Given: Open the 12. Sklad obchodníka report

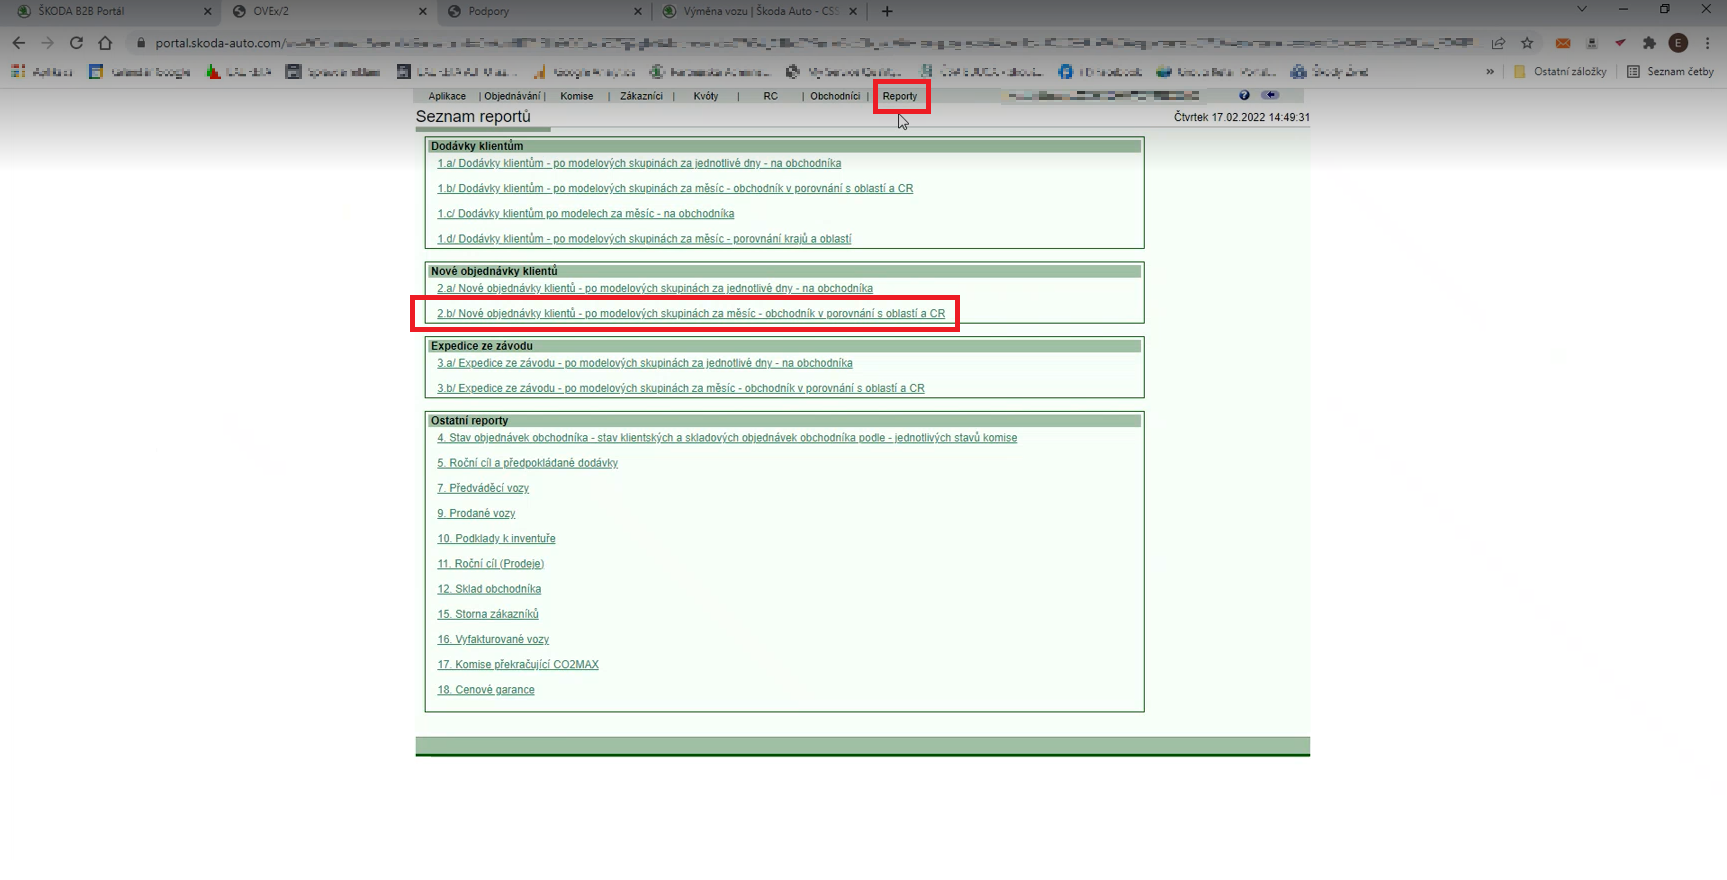Looking at the screenshot, I should pyautogui.click(x=489, y=589).
